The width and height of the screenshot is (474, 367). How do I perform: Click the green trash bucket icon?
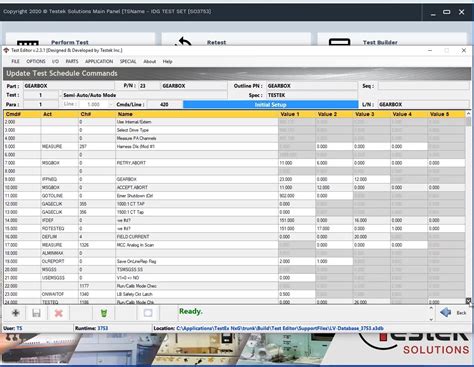click(104, 313)
